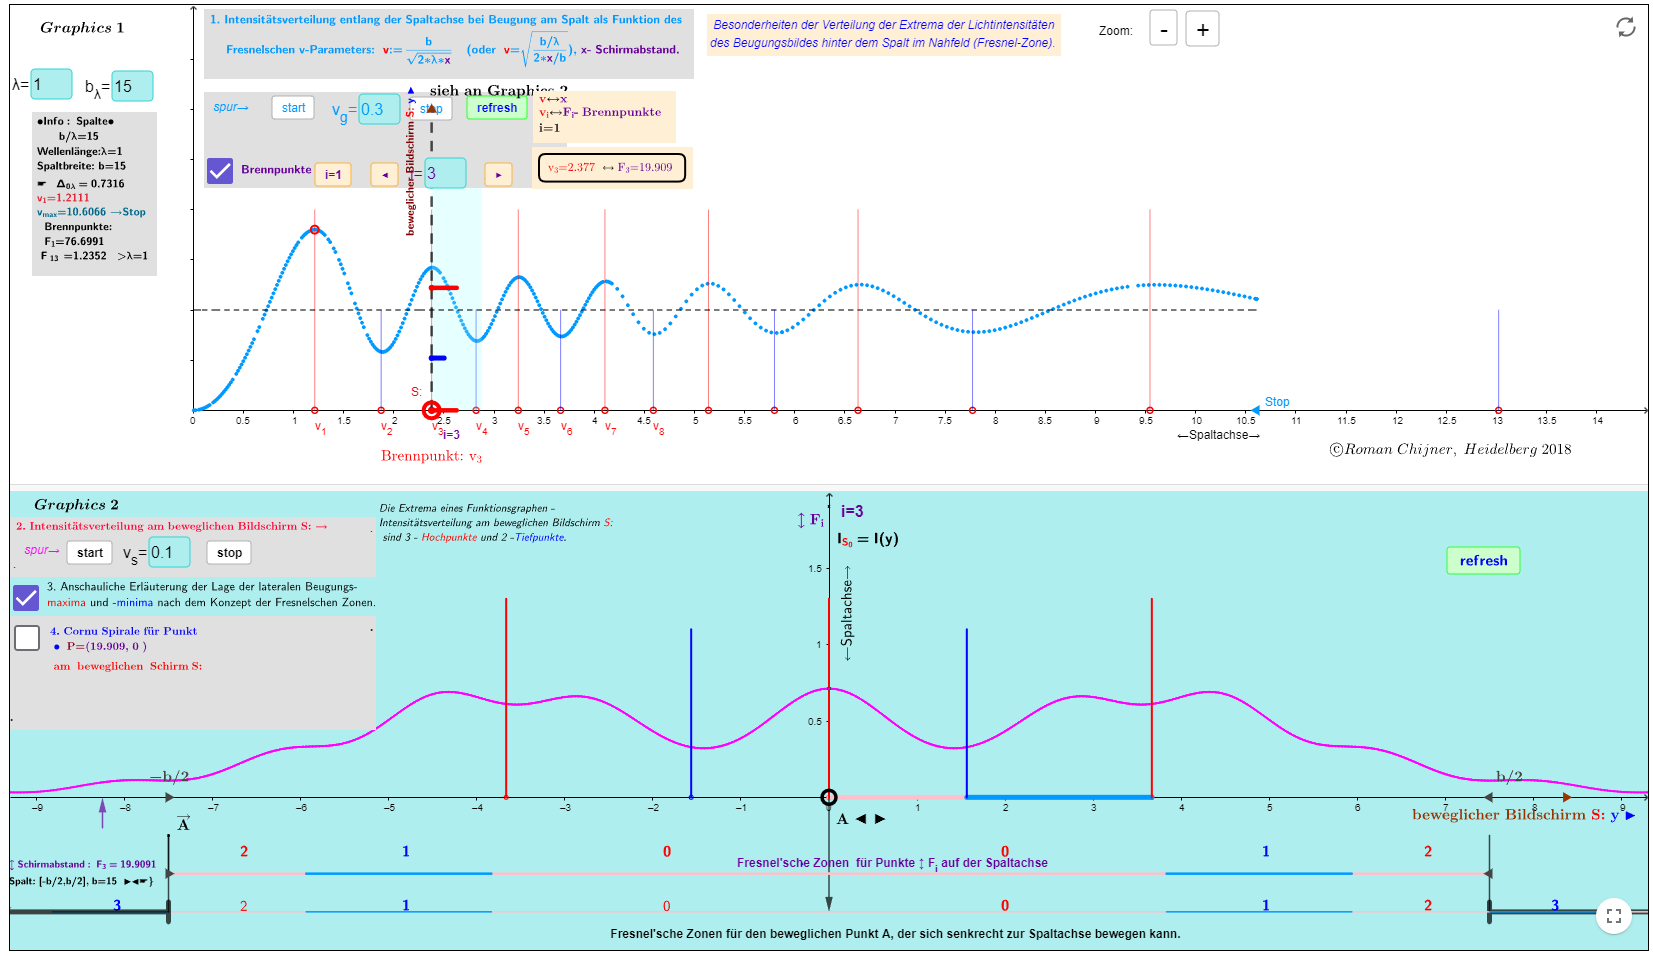The height and width of the screenshot is (956, 1653).
Task: Select v2 marker point on axis
Action: click(x=381, y=410)
